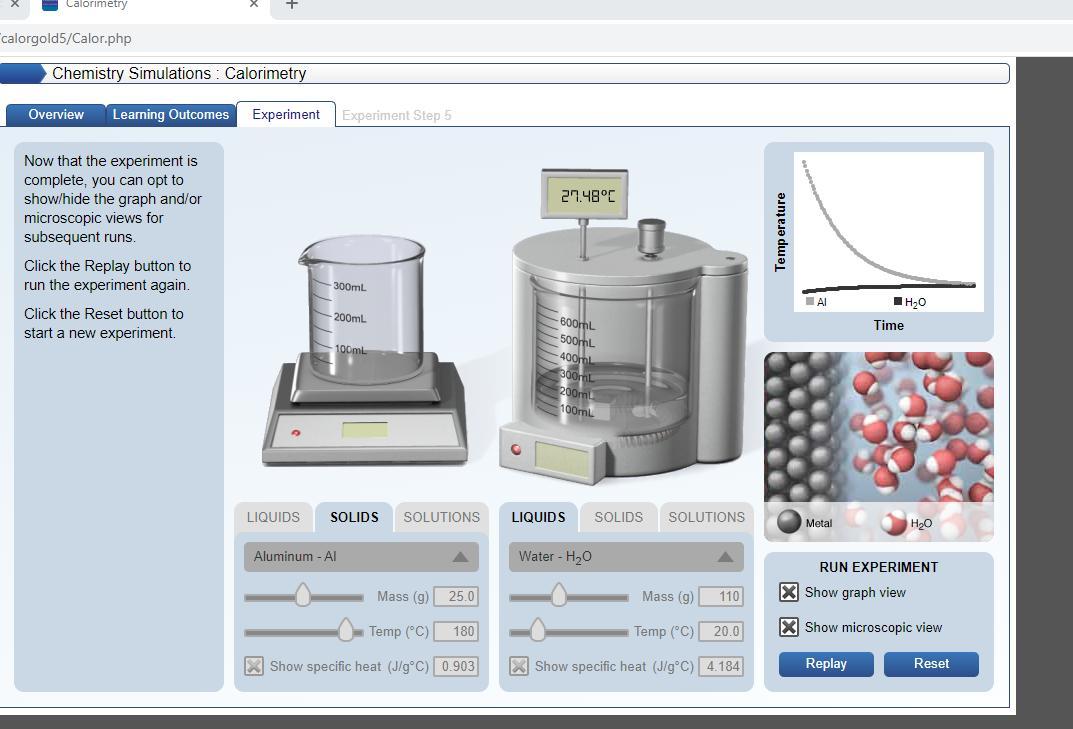Click the Aluminum mass field showing 25.0

456,596
